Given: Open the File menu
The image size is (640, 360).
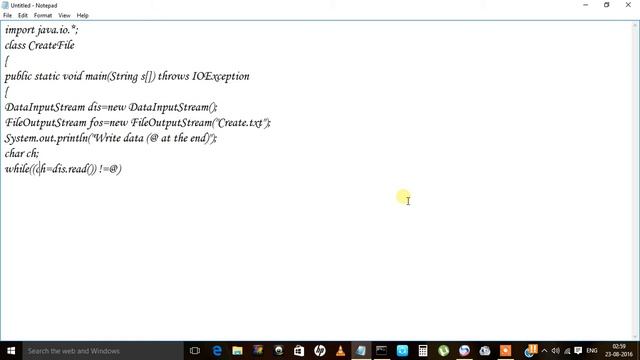Looking at the screenshot, I should (x=7, y=16).
